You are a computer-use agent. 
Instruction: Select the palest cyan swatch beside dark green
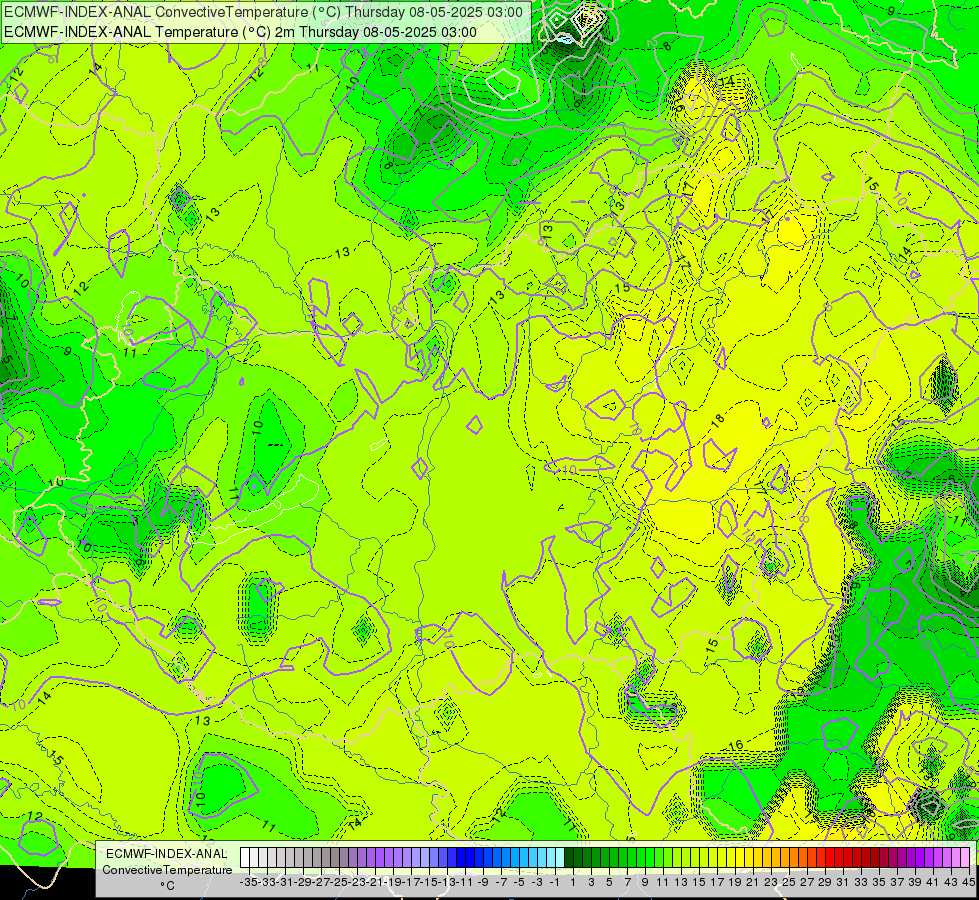(560, 858)
